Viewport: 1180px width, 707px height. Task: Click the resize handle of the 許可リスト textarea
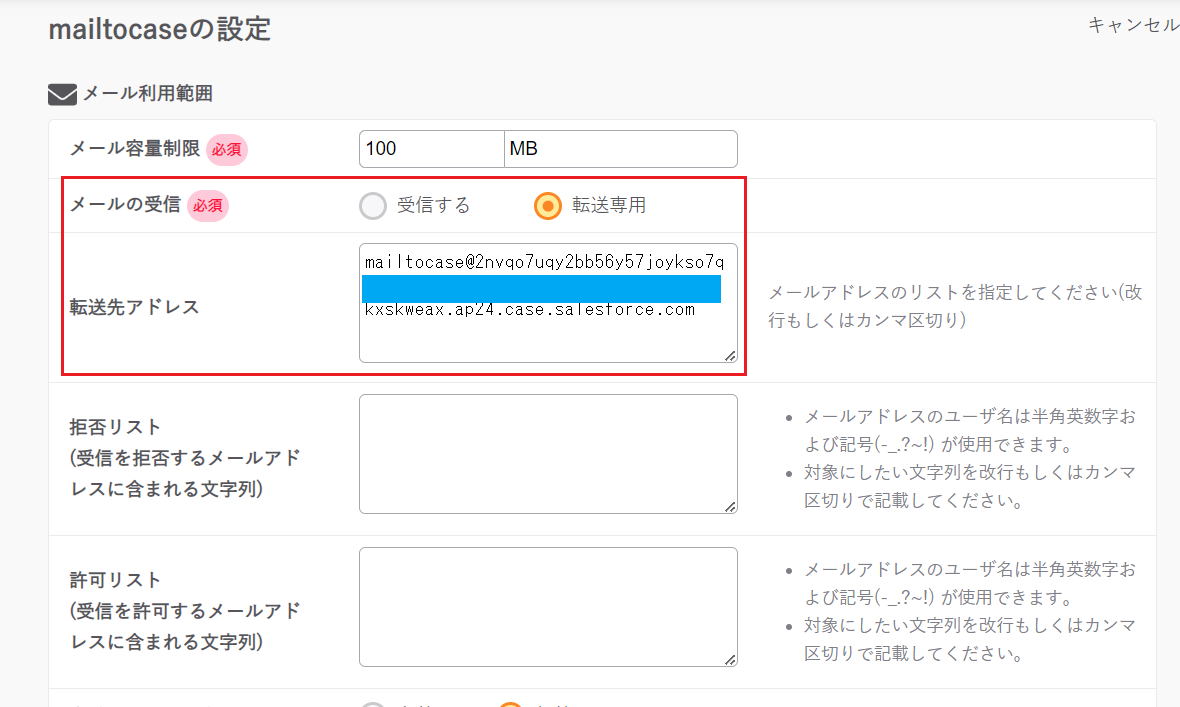coord(731,661)
